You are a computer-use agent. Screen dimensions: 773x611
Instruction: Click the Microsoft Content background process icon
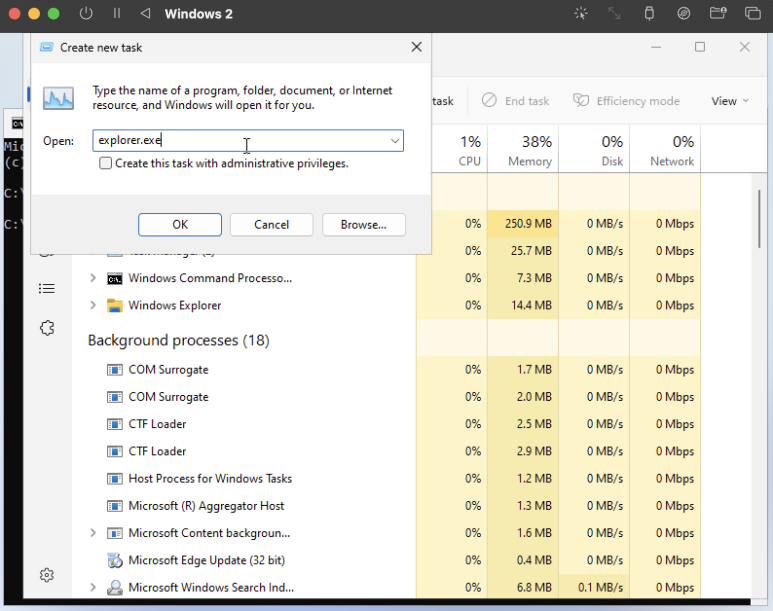point(114,533)
